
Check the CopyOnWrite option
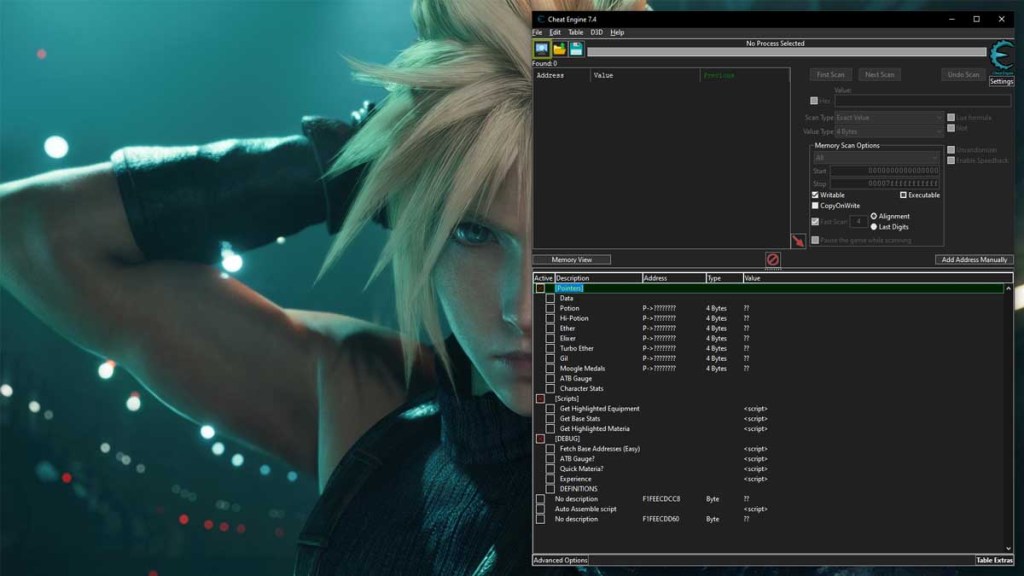815,205
